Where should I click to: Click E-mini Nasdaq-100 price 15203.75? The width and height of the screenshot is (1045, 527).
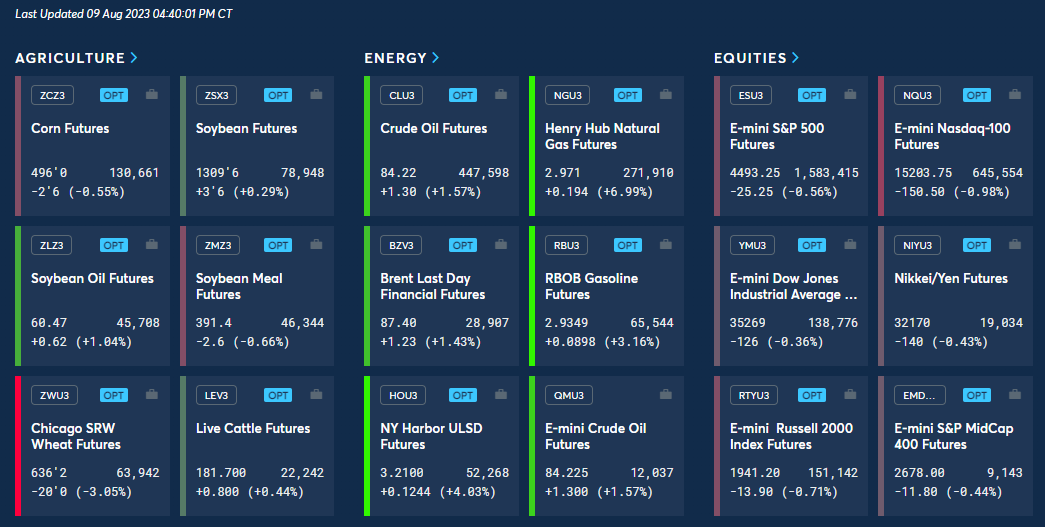coord(923,173)
